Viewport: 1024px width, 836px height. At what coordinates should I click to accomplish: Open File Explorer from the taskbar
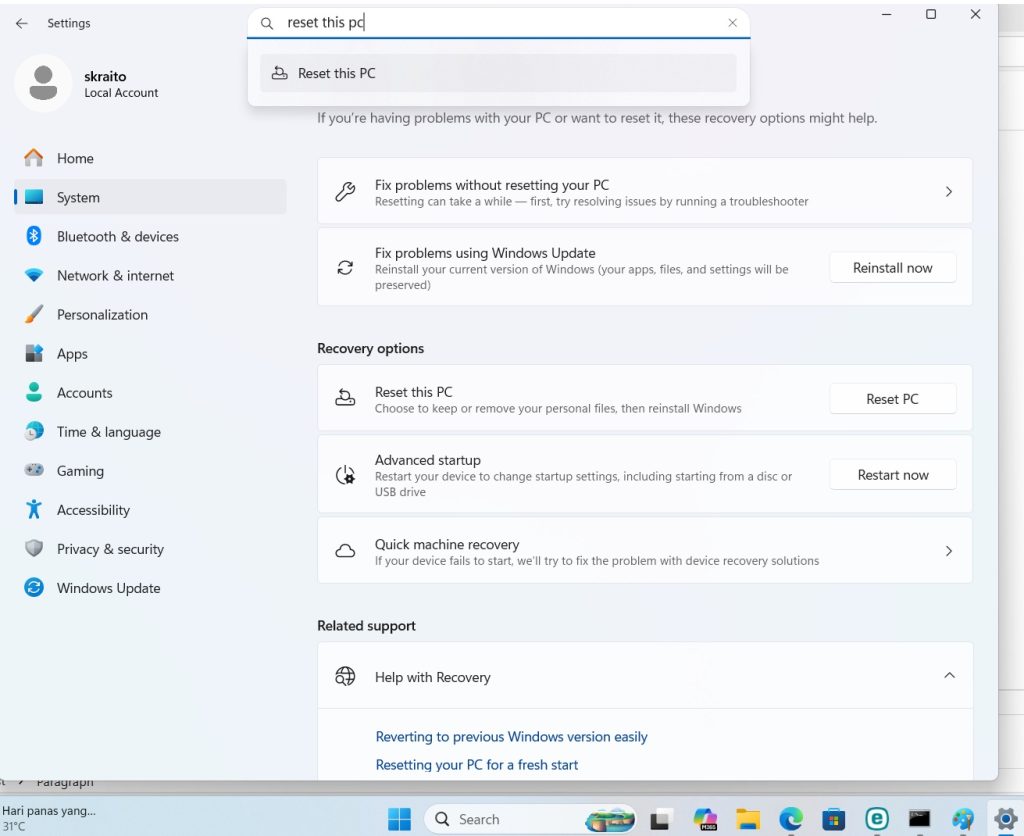tap(748, 819)
